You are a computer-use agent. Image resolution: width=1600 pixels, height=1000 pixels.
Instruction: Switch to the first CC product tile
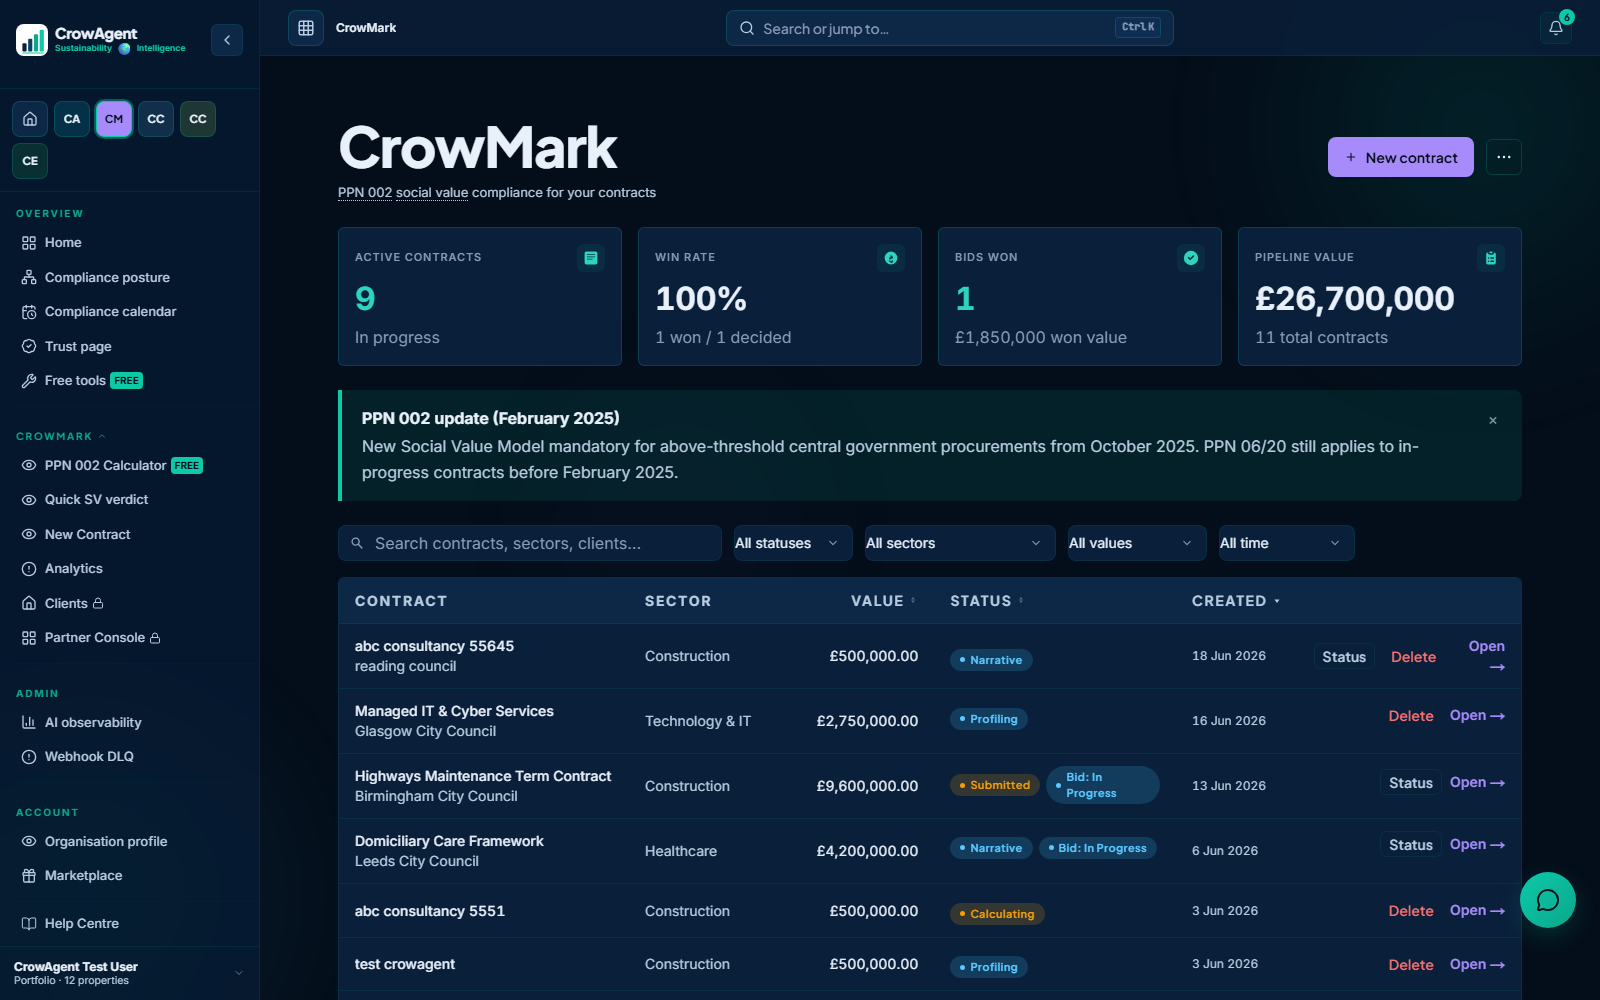click(x=156, y=119)
